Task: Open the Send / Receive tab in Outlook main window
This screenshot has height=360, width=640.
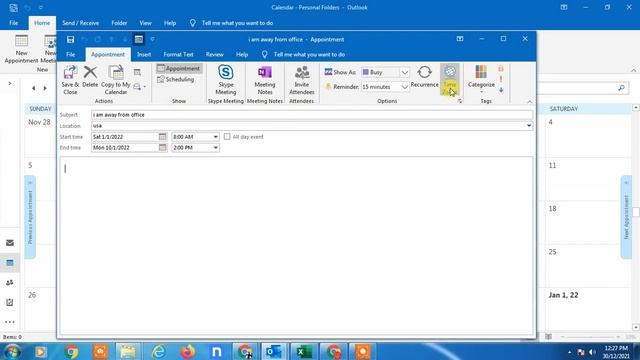Action: [x=80, y=23]
